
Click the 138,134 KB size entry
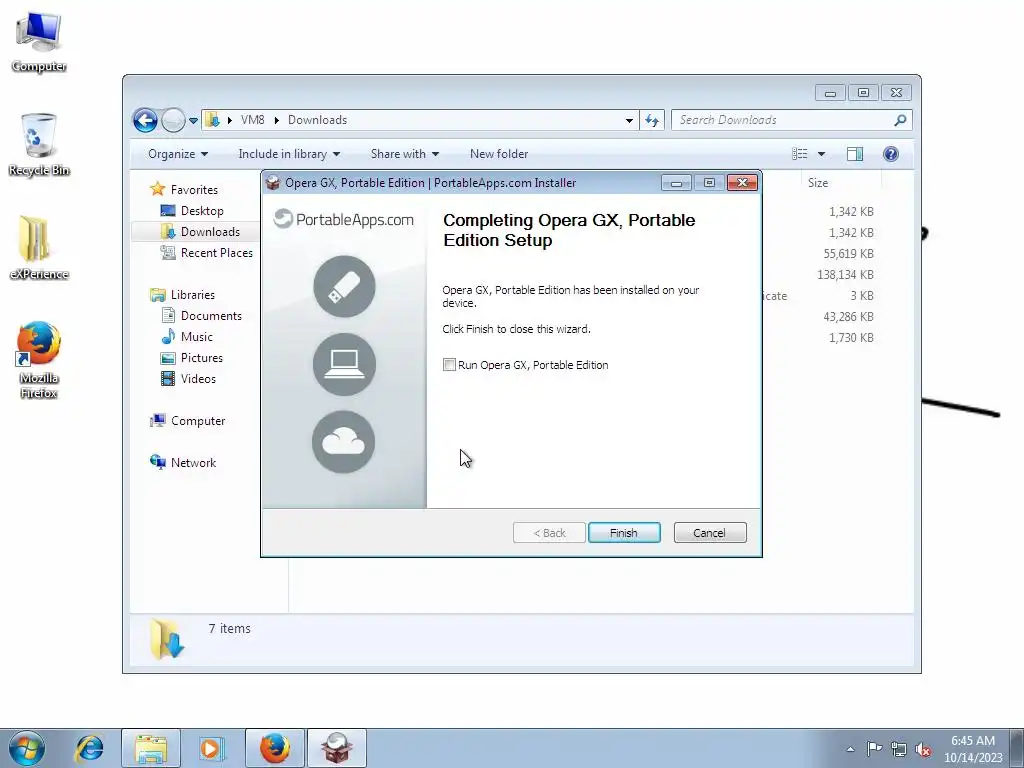[845, 275]
